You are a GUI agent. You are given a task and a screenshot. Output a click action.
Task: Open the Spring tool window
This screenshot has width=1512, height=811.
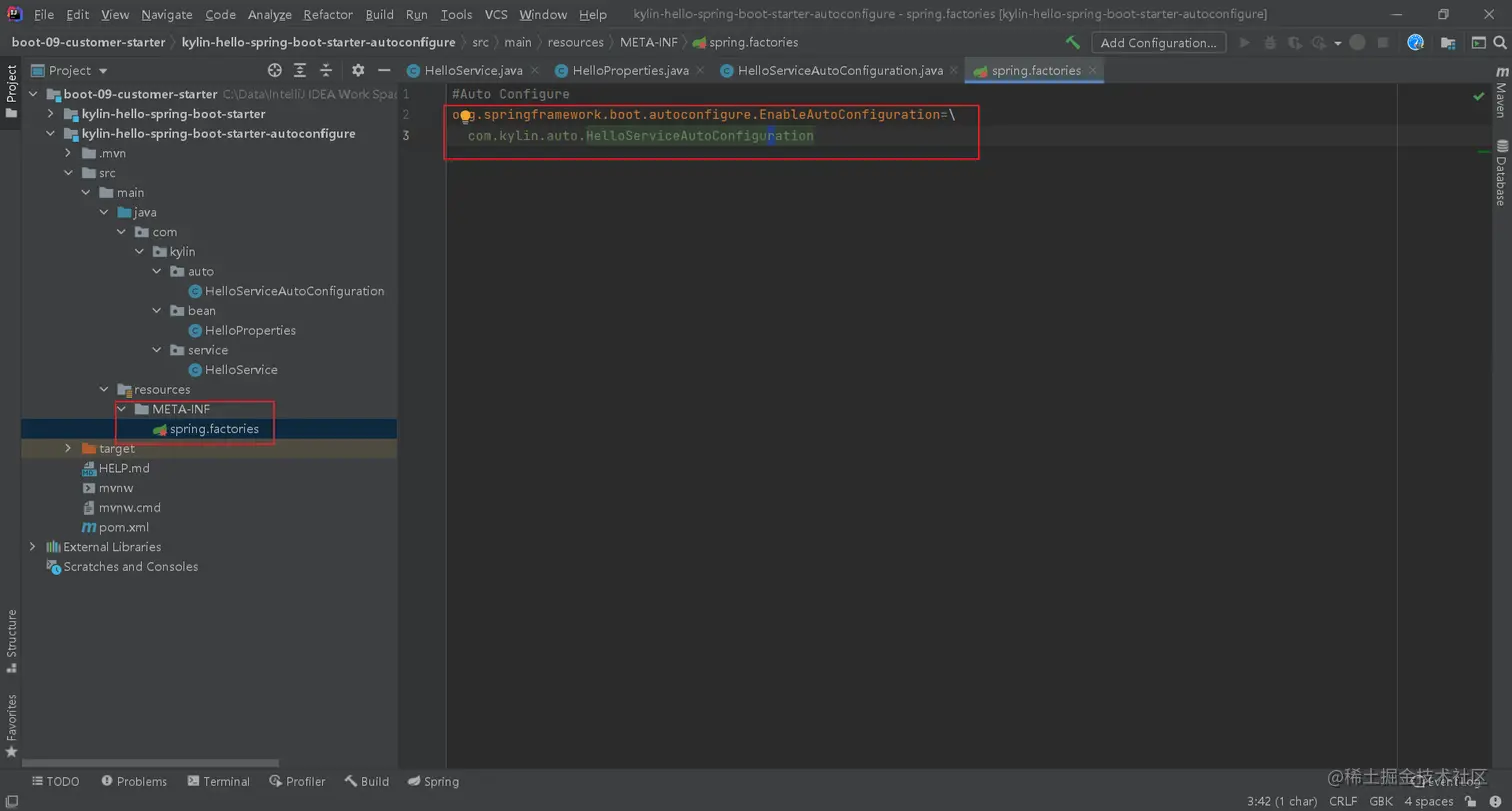[433, 781]
